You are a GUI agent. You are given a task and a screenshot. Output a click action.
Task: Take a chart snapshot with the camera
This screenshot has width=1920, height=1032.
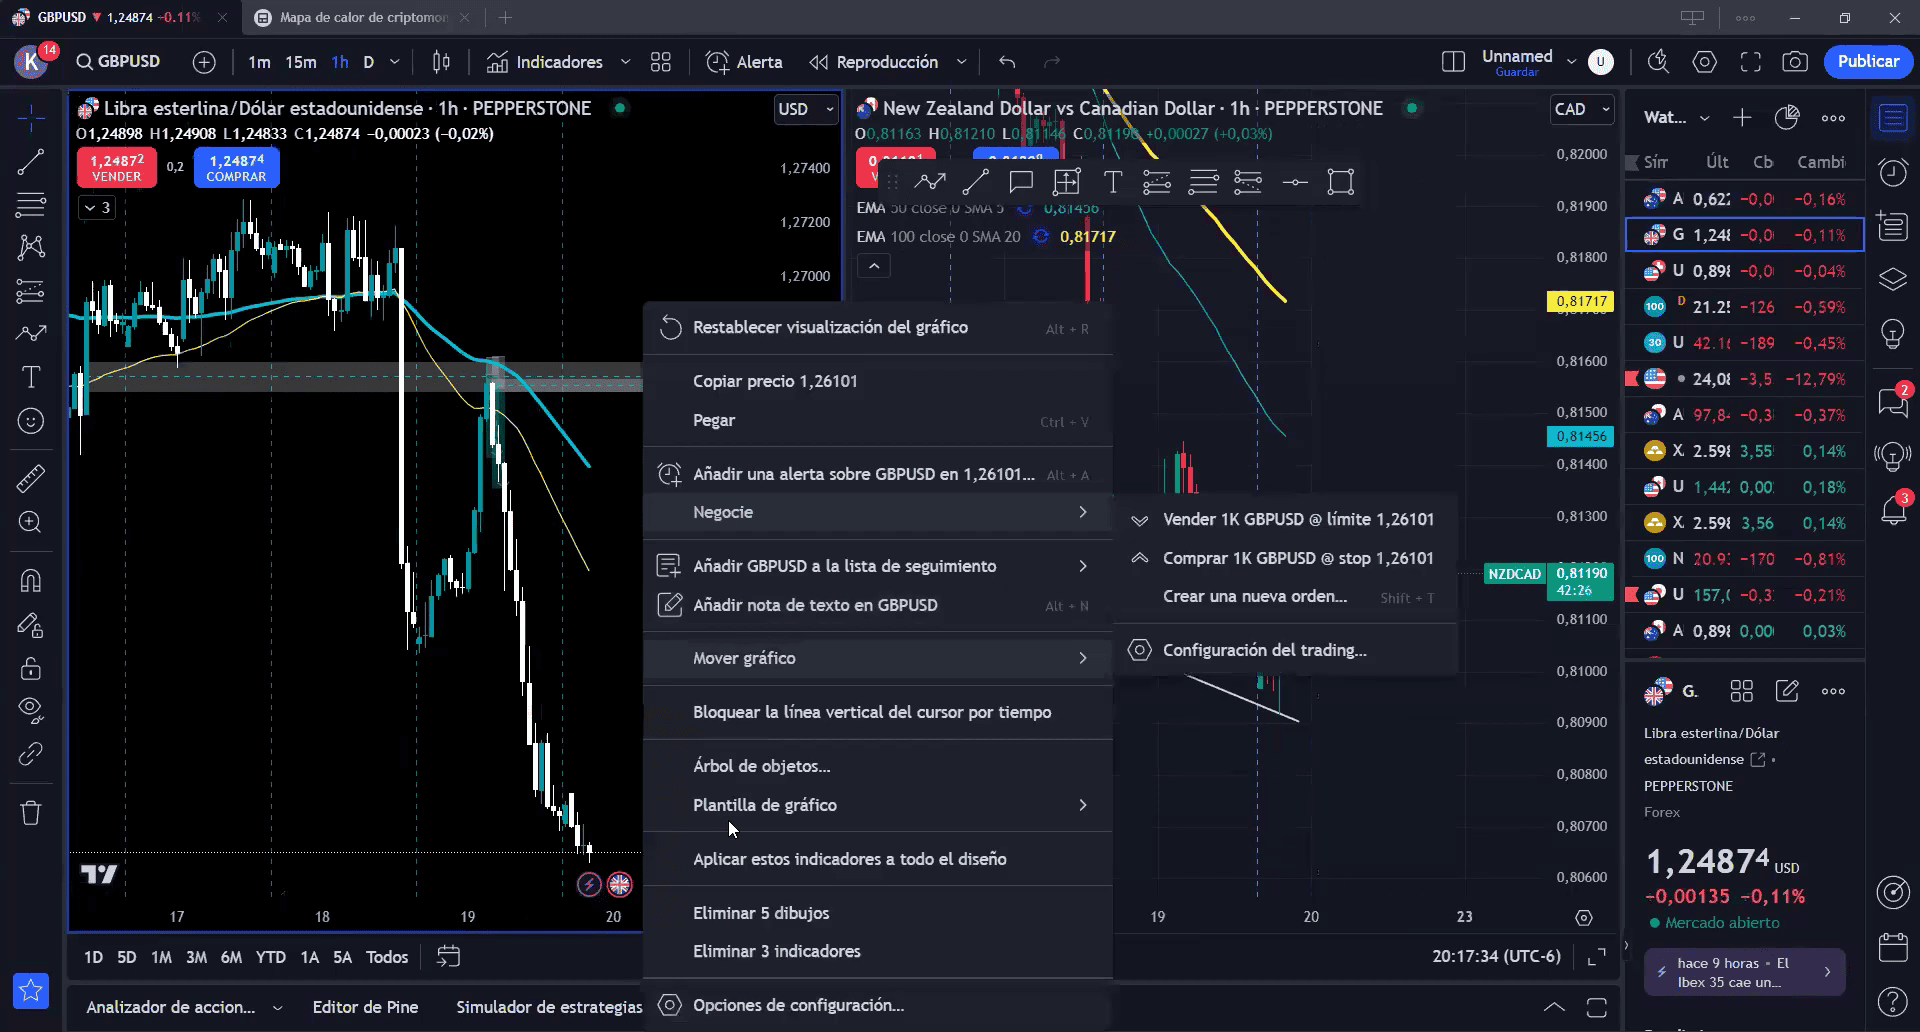pos(1795,62)
